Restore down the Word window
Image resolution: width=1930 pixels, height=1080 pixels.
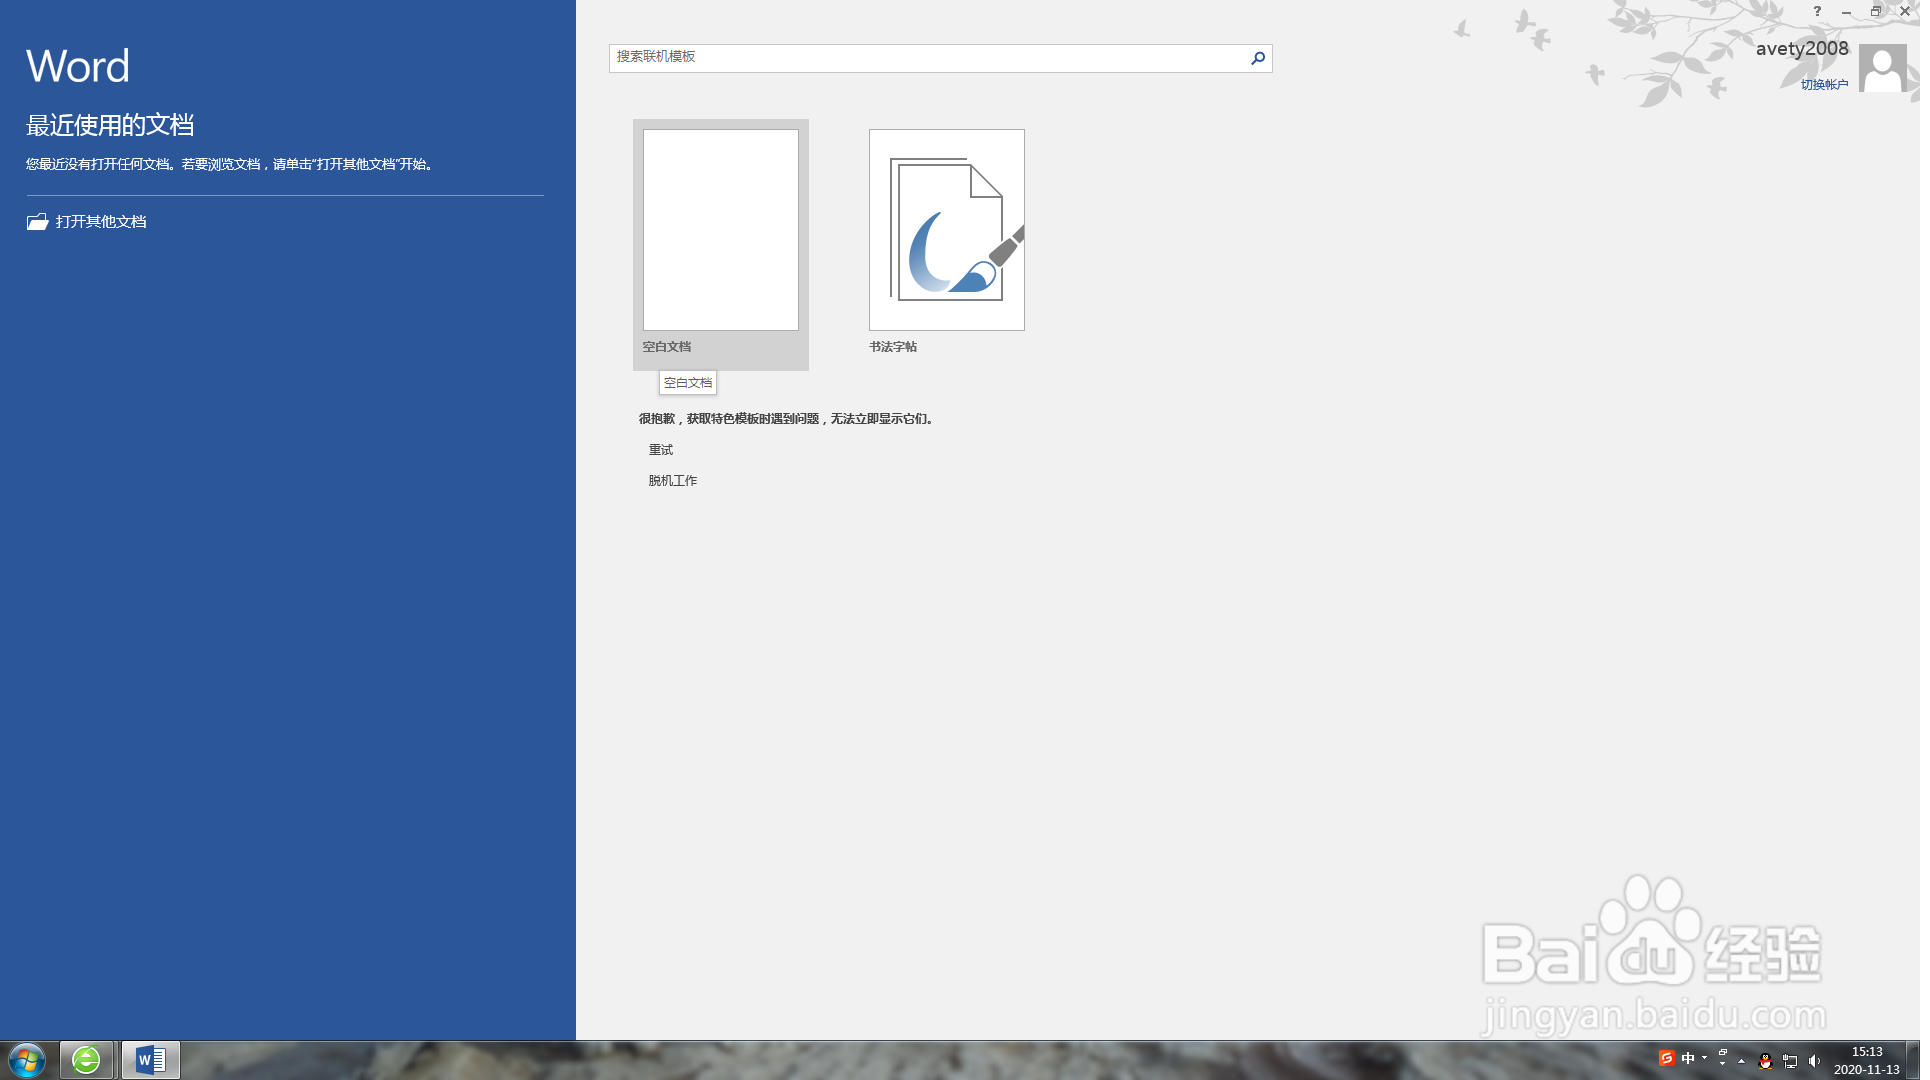(x=1876, y=11)
